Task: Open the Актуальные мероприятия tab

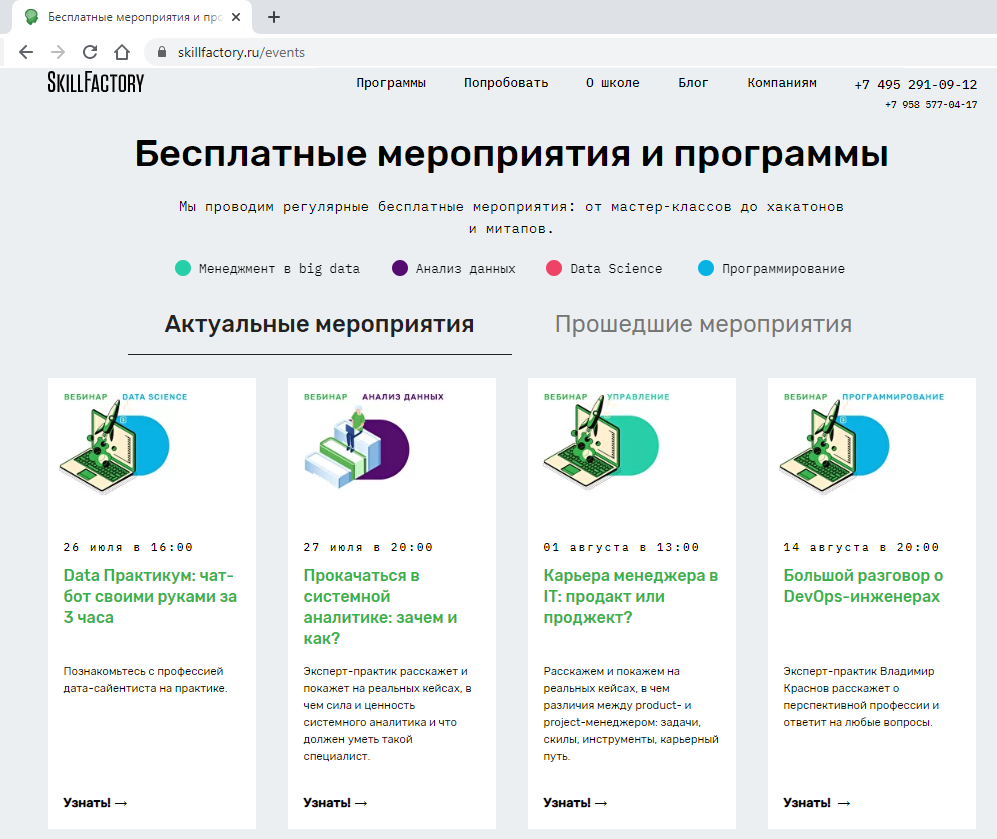Action: [319, 324]
